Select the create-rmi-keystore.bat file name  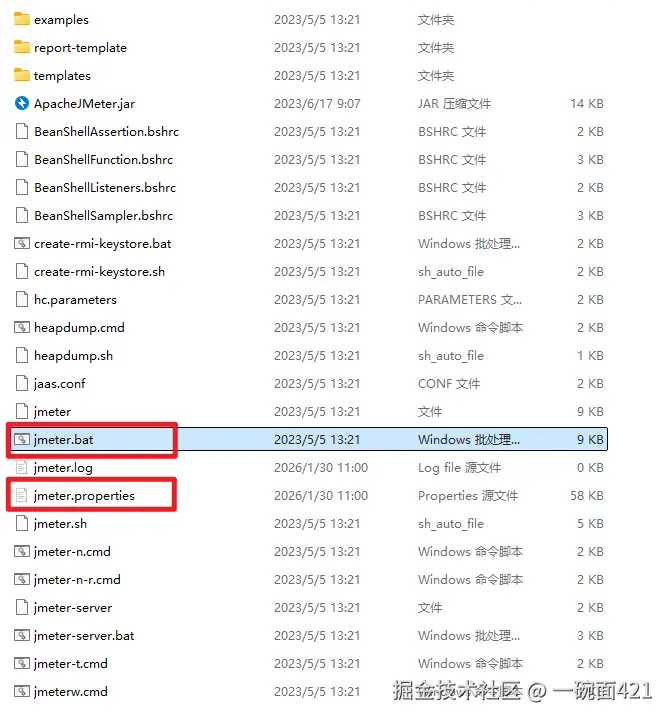click(x=103, y=244)
